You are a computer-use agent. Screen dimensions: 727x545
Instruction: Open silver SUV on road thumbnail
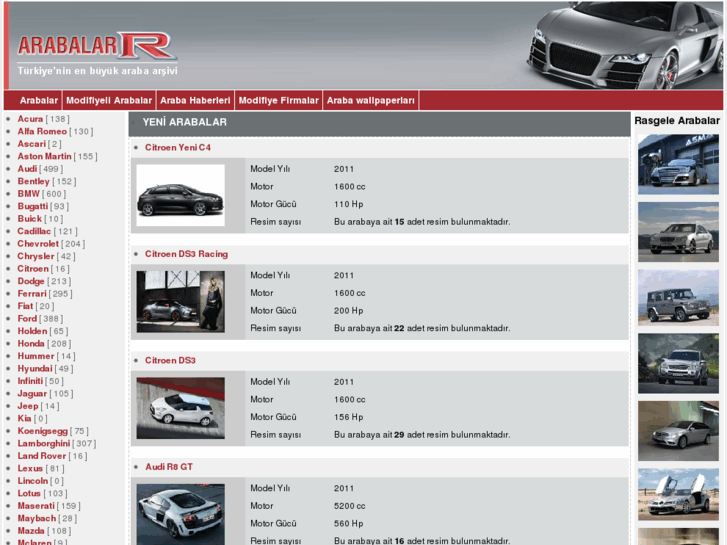(x=678, y=364)
